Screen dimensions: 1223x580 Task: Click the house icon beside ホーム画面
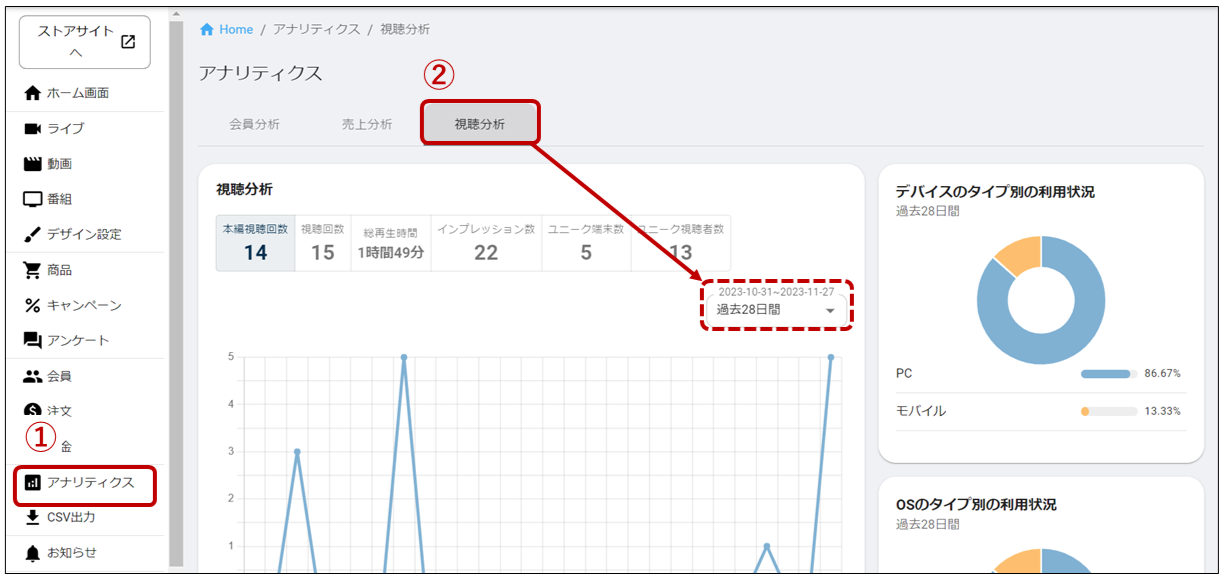(x=33, y=93)
